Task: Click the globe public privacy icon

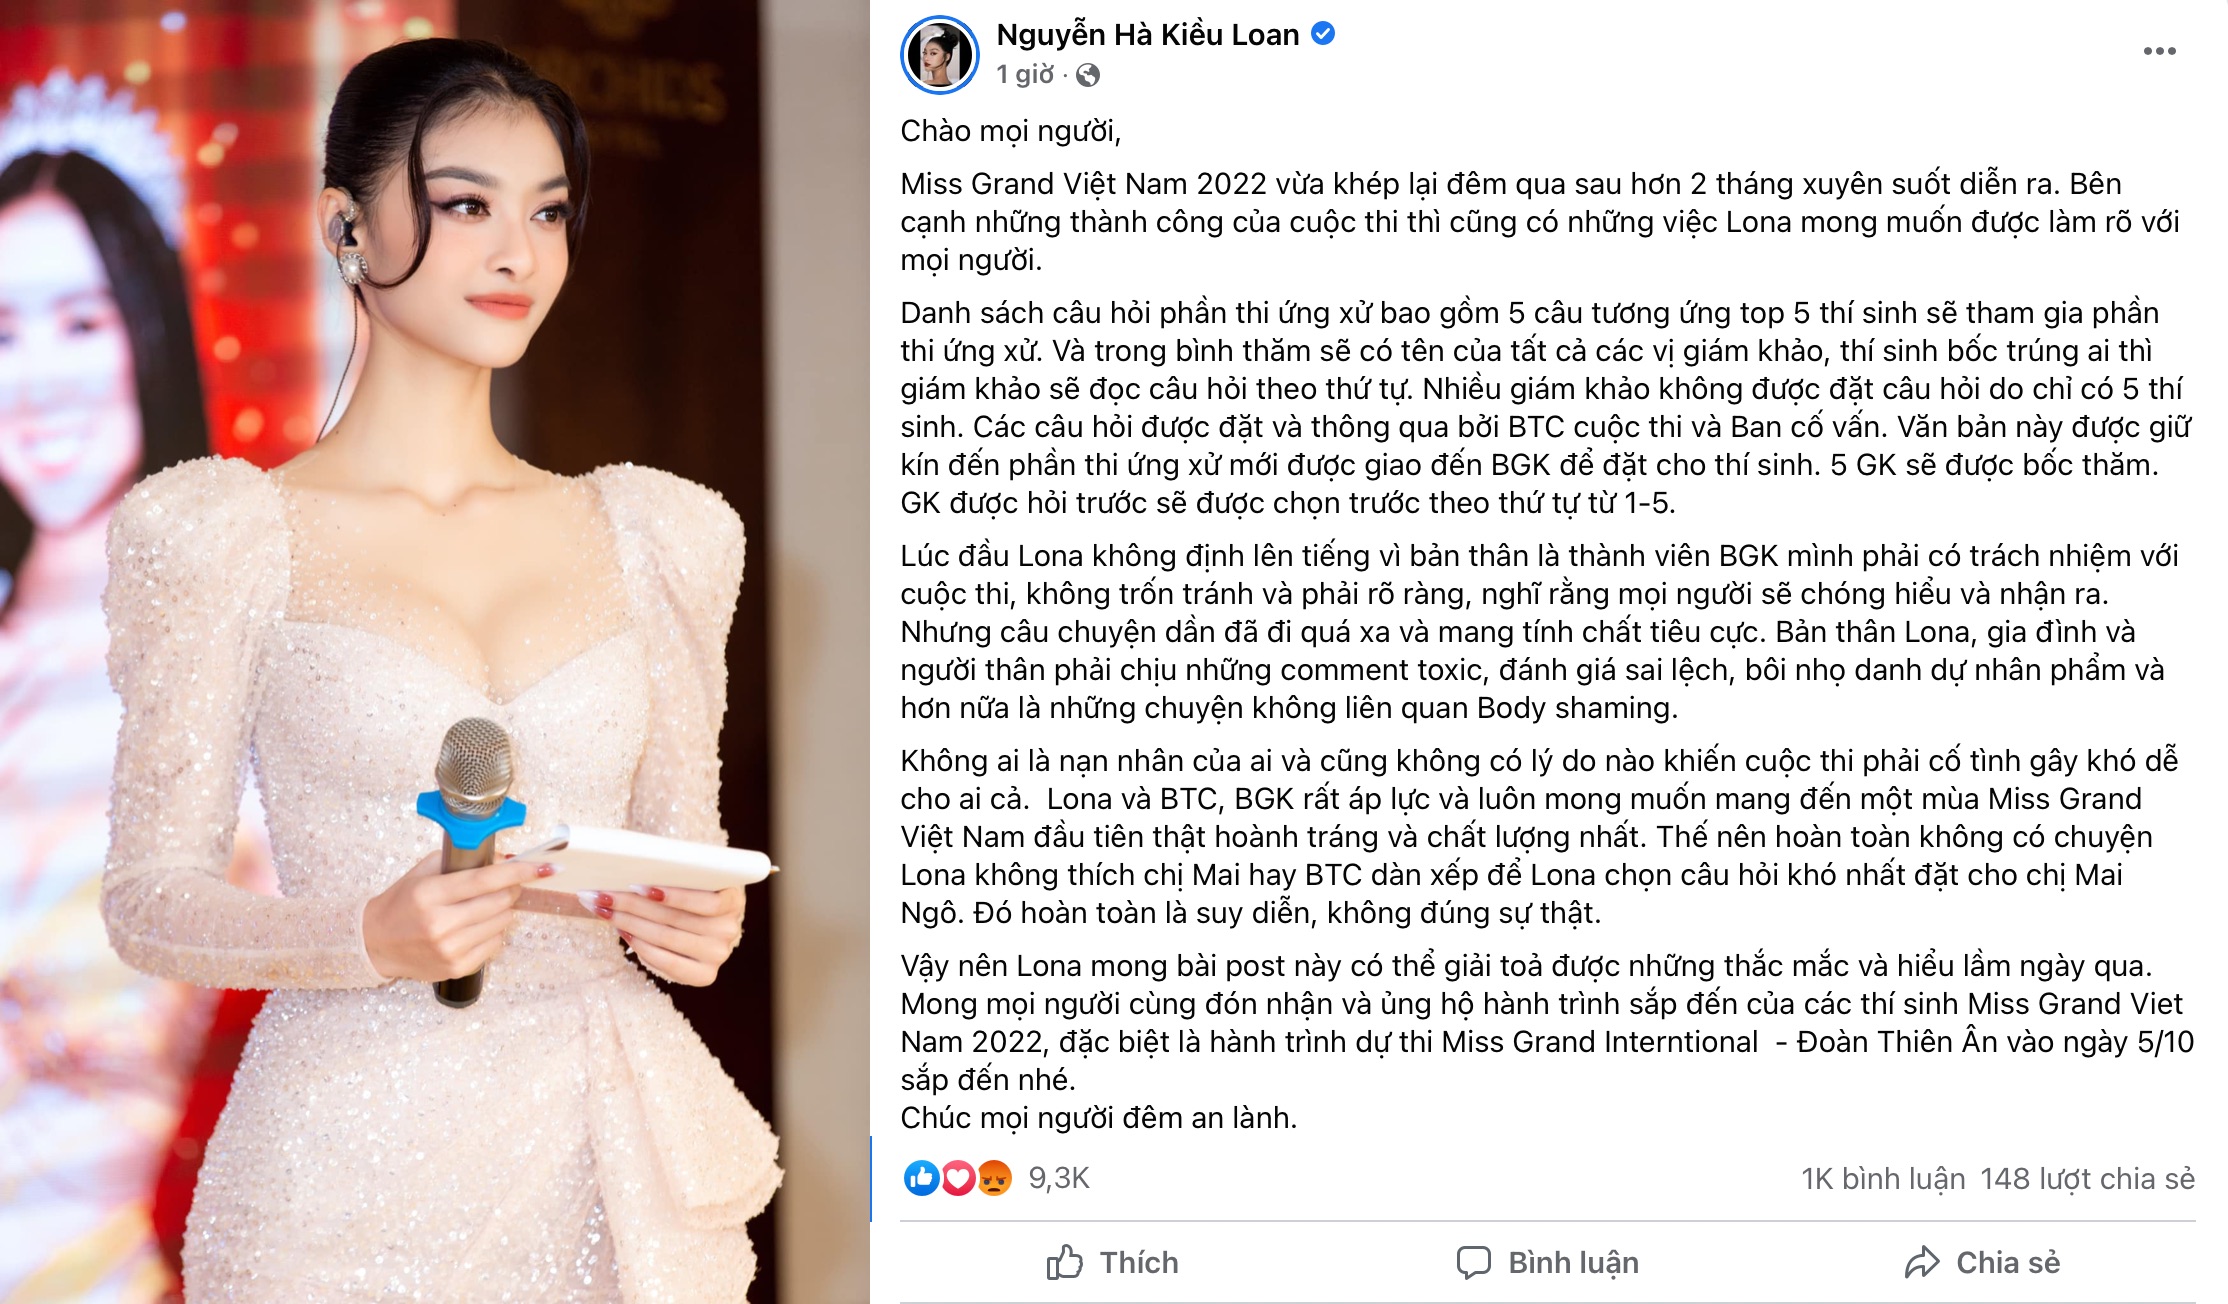Action: pos(1088,75)
